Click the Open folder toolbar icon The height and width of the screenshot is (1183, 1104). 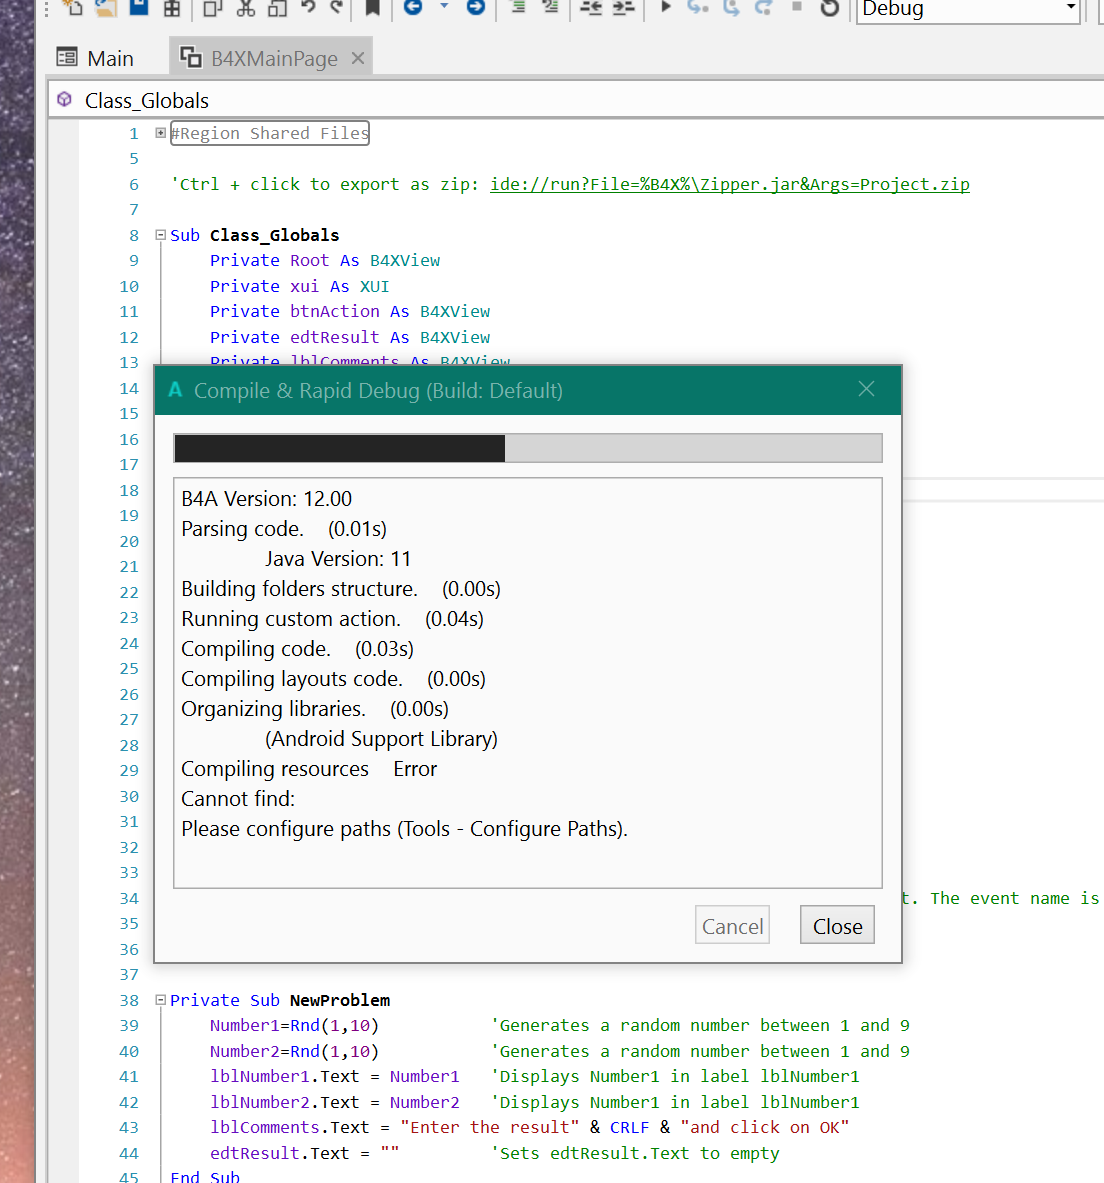click(x=105, y=7)
